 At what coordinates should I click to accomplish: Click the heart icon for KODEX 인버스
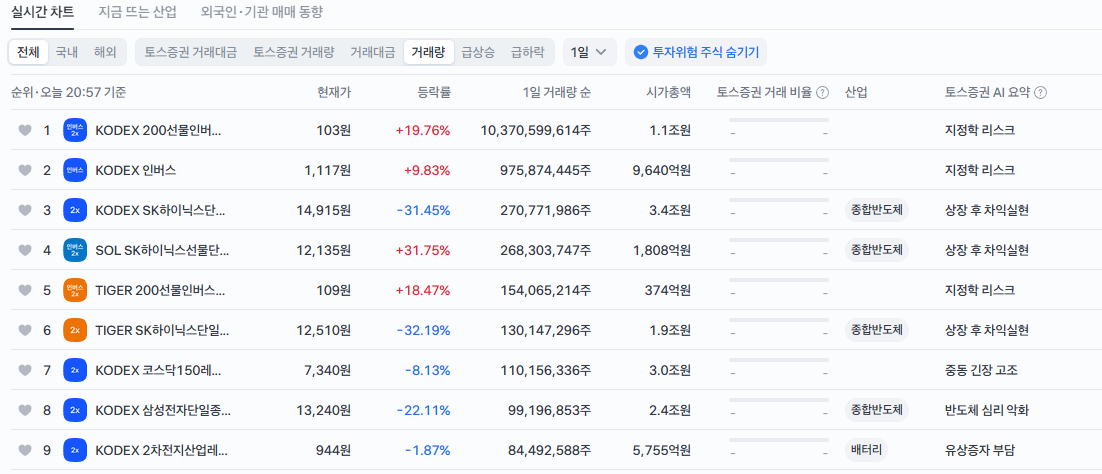(25, 170)
